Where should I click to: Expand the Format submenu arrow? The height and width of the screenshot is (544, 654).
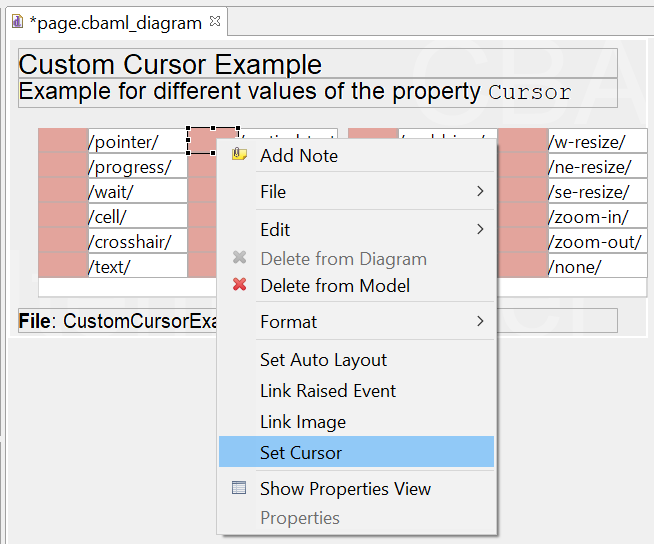click(x=480, y=321)
